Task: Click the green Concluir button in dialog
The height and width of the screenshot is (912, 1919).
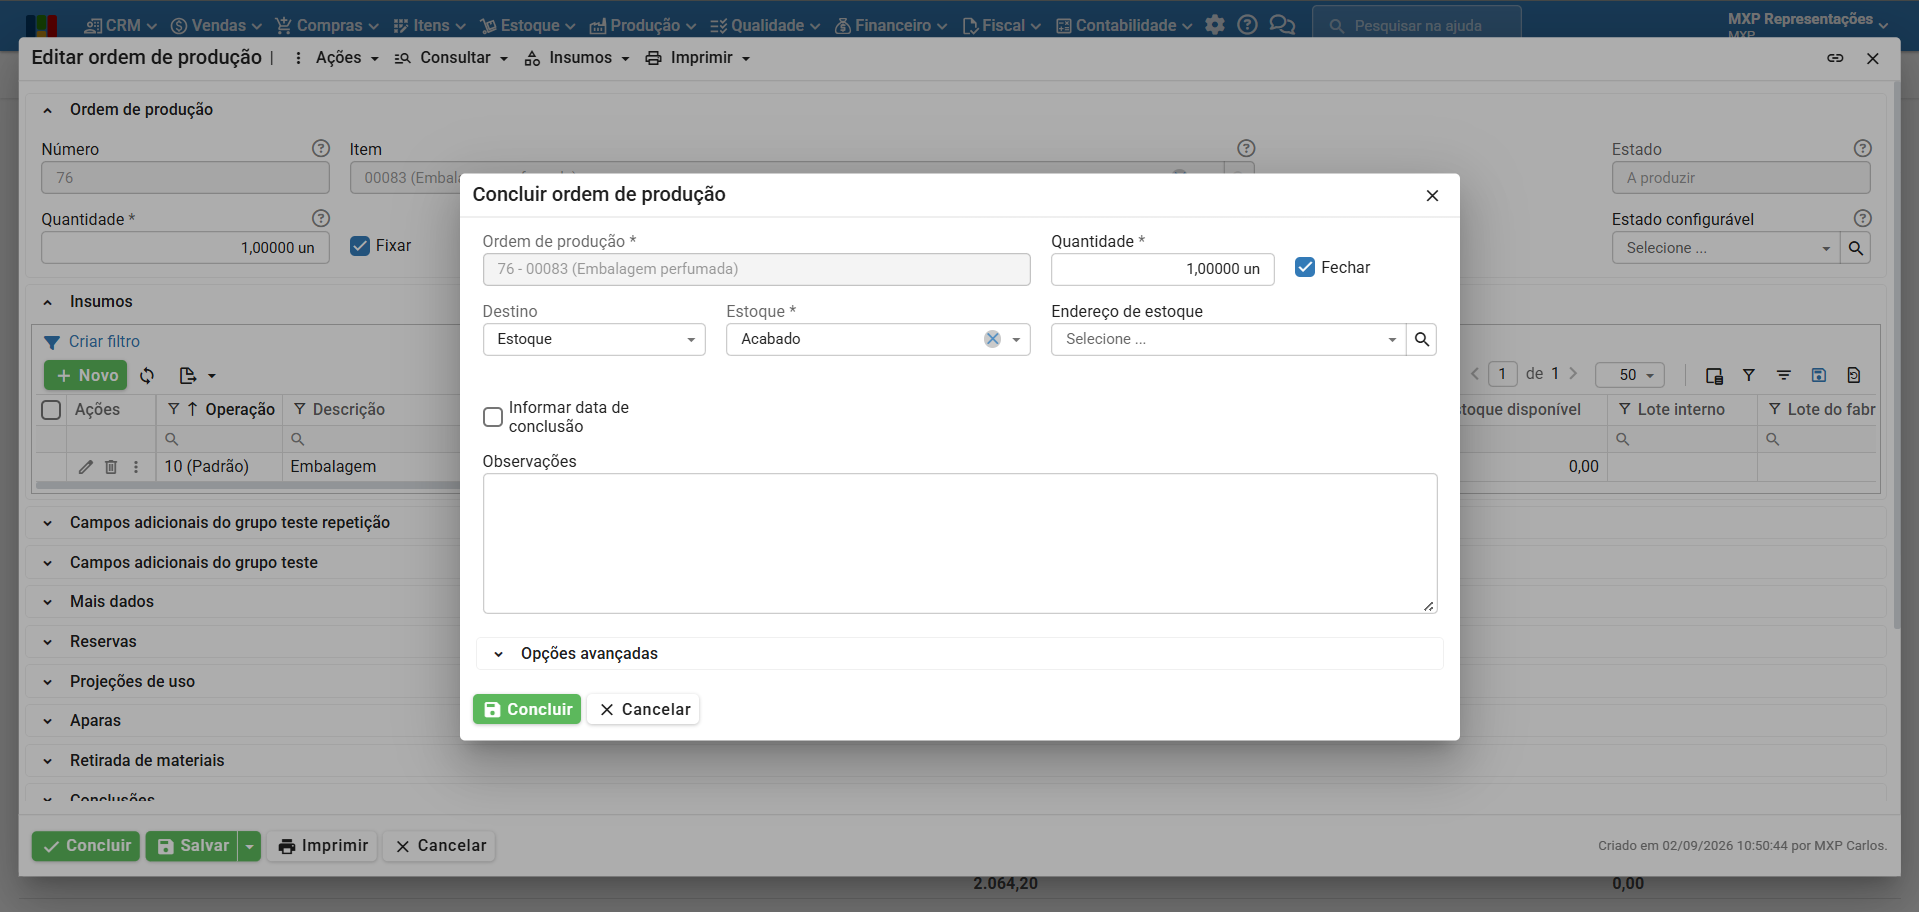Action: click(x=527, y=709)
